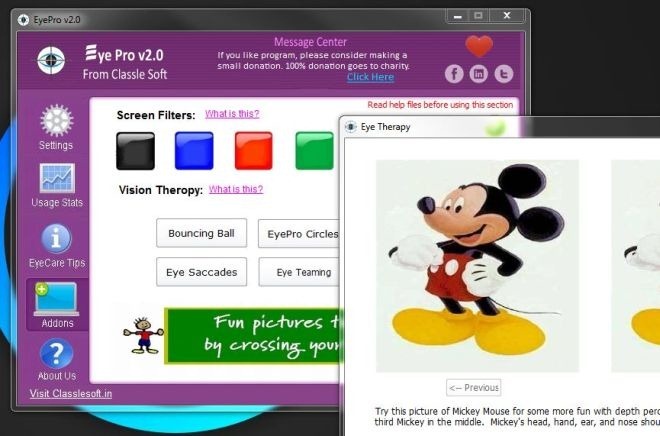The image size is (660, 436).
Task: Visit the Classlesoft.in link
Action: click(71, 393)
